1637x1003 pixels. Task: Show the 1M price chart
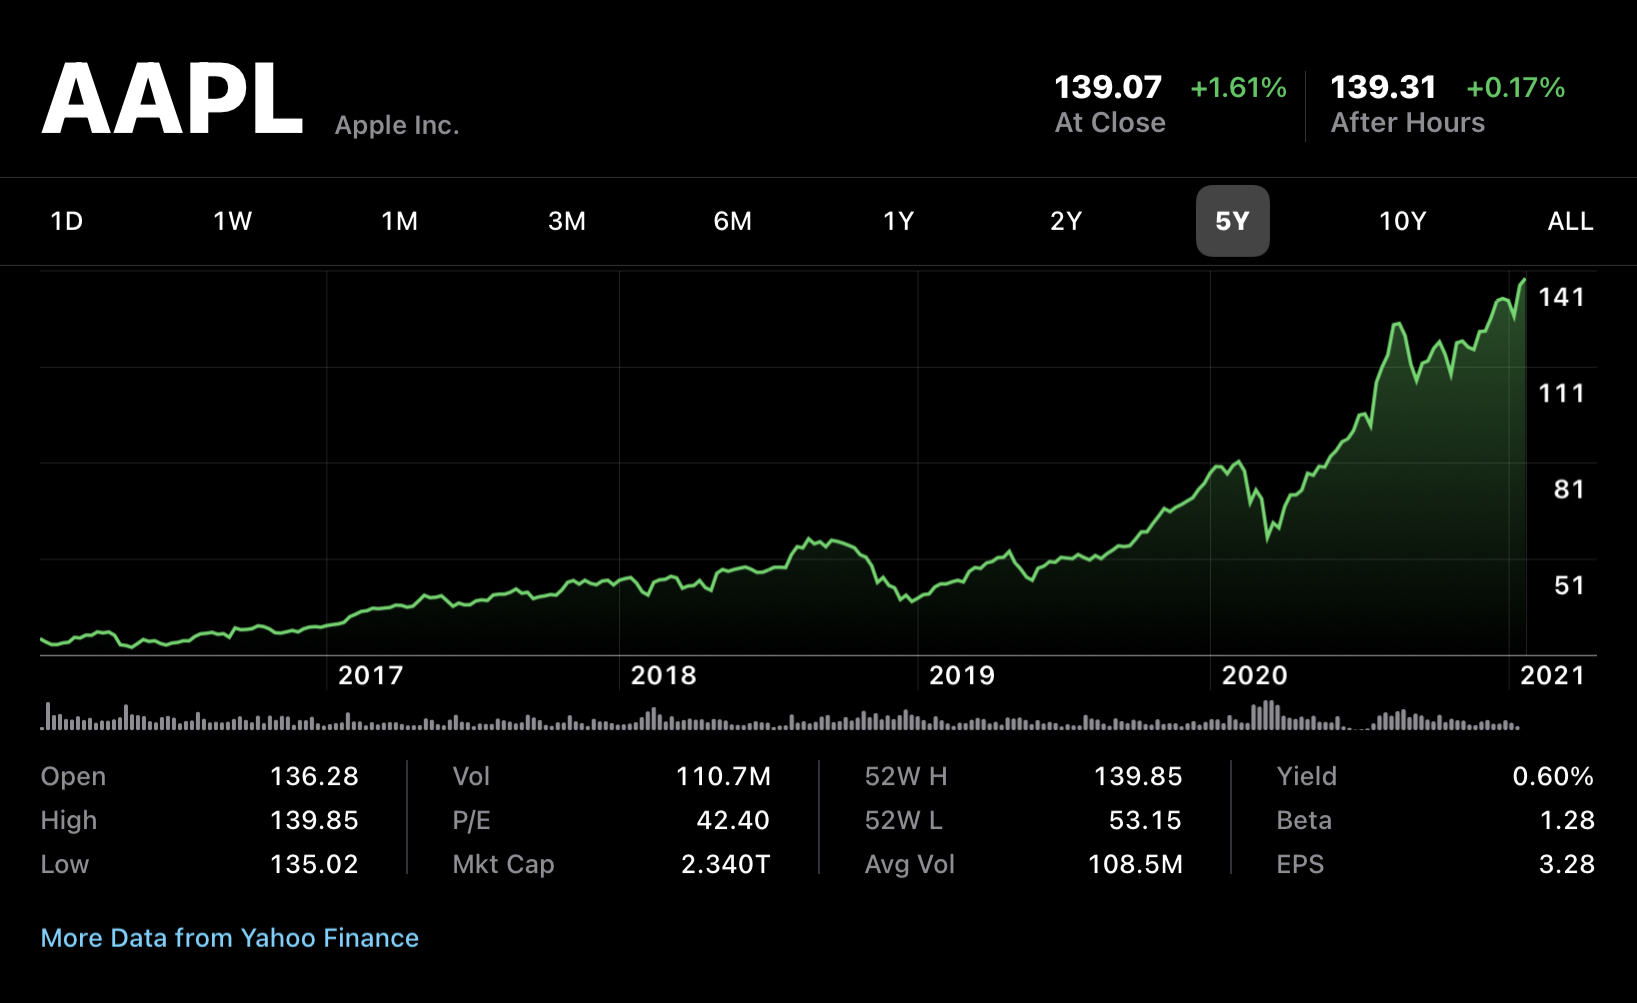(399, 221)
